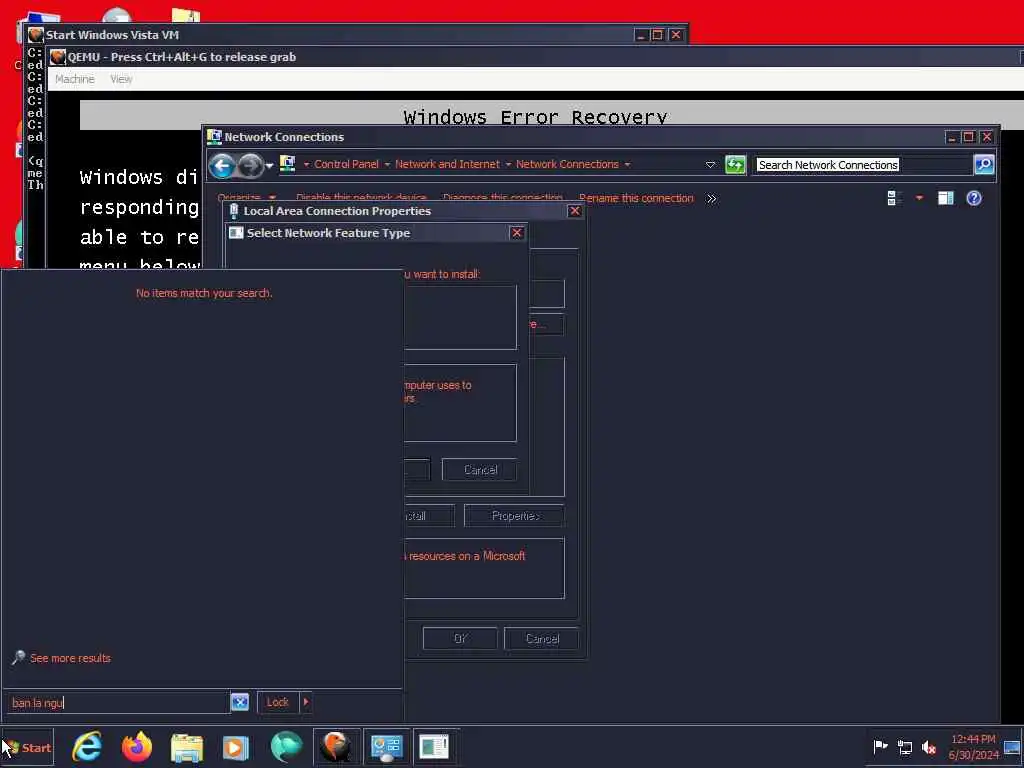Click the QEMU window title icon
This screenshot has width=1024, height=768.
pyautogui.click(x=57, y=57)
